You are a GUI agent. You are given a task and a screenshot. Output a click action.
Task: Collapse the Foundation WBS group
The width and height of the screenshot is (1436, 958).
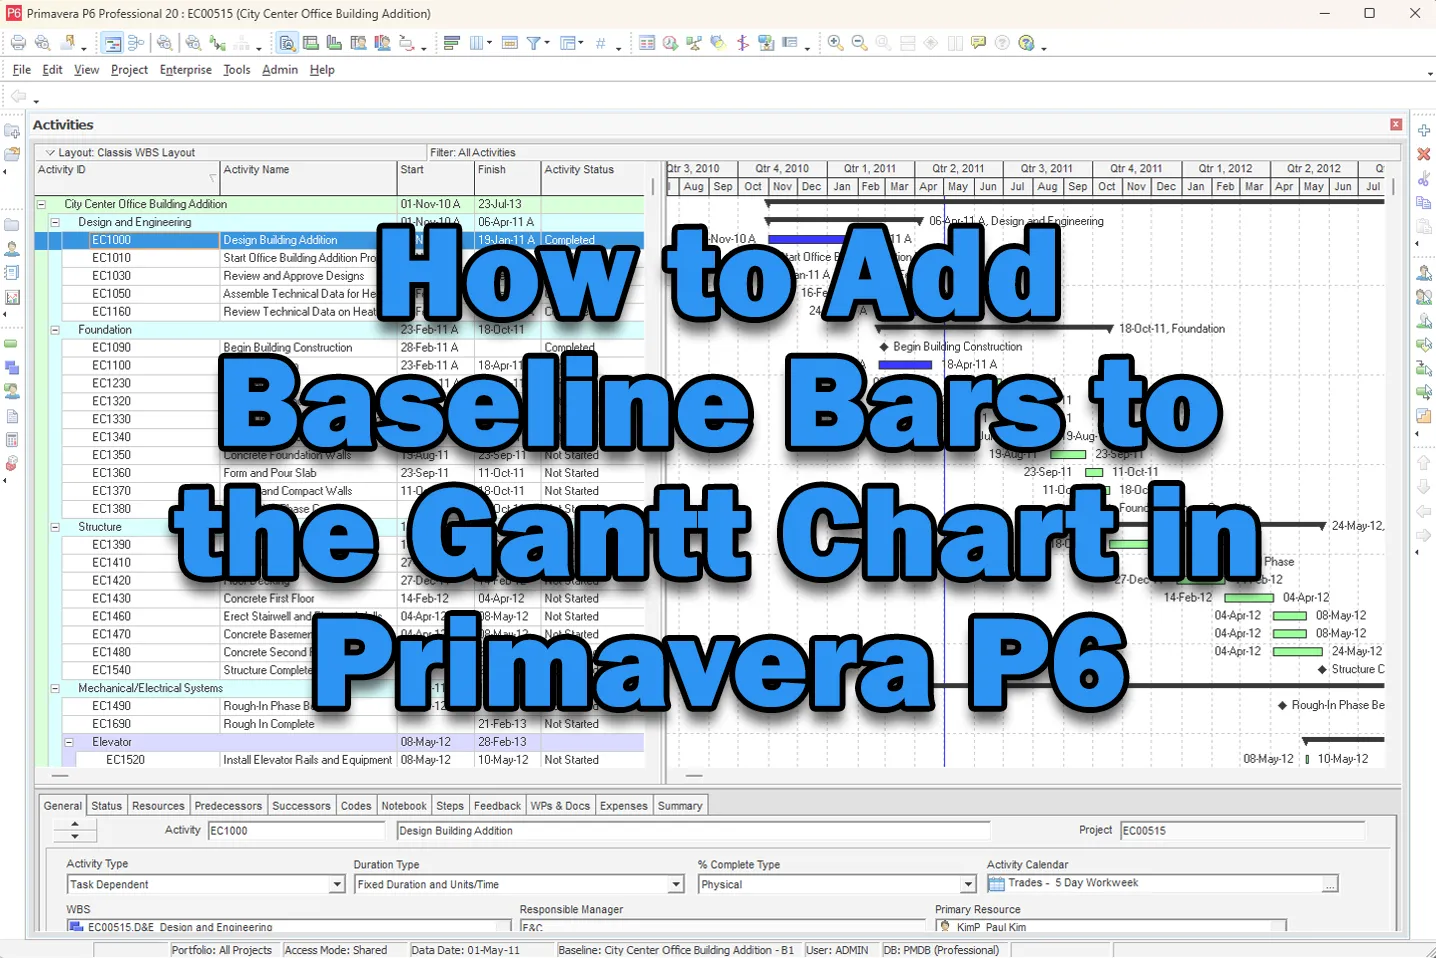click(54, 329)
